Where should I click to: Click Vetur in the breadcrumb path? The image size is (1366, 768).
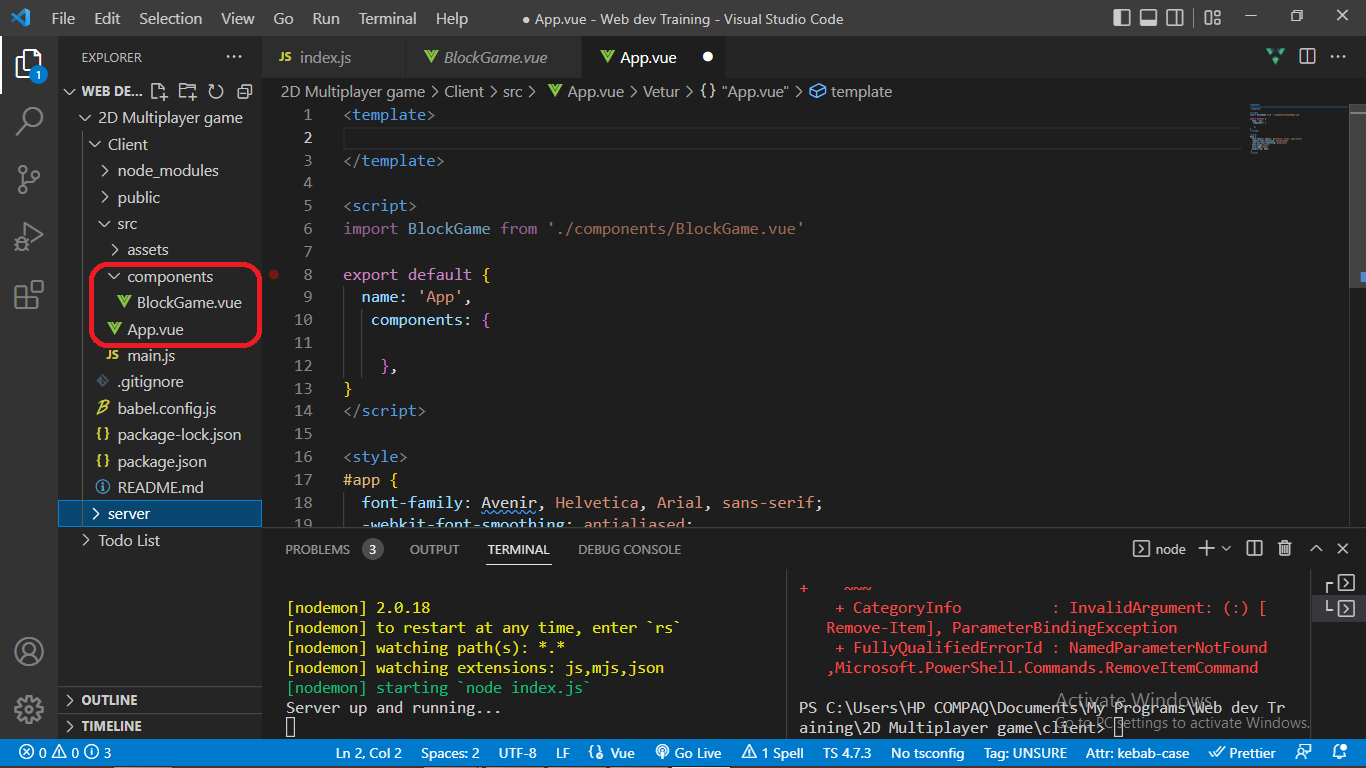661,91
